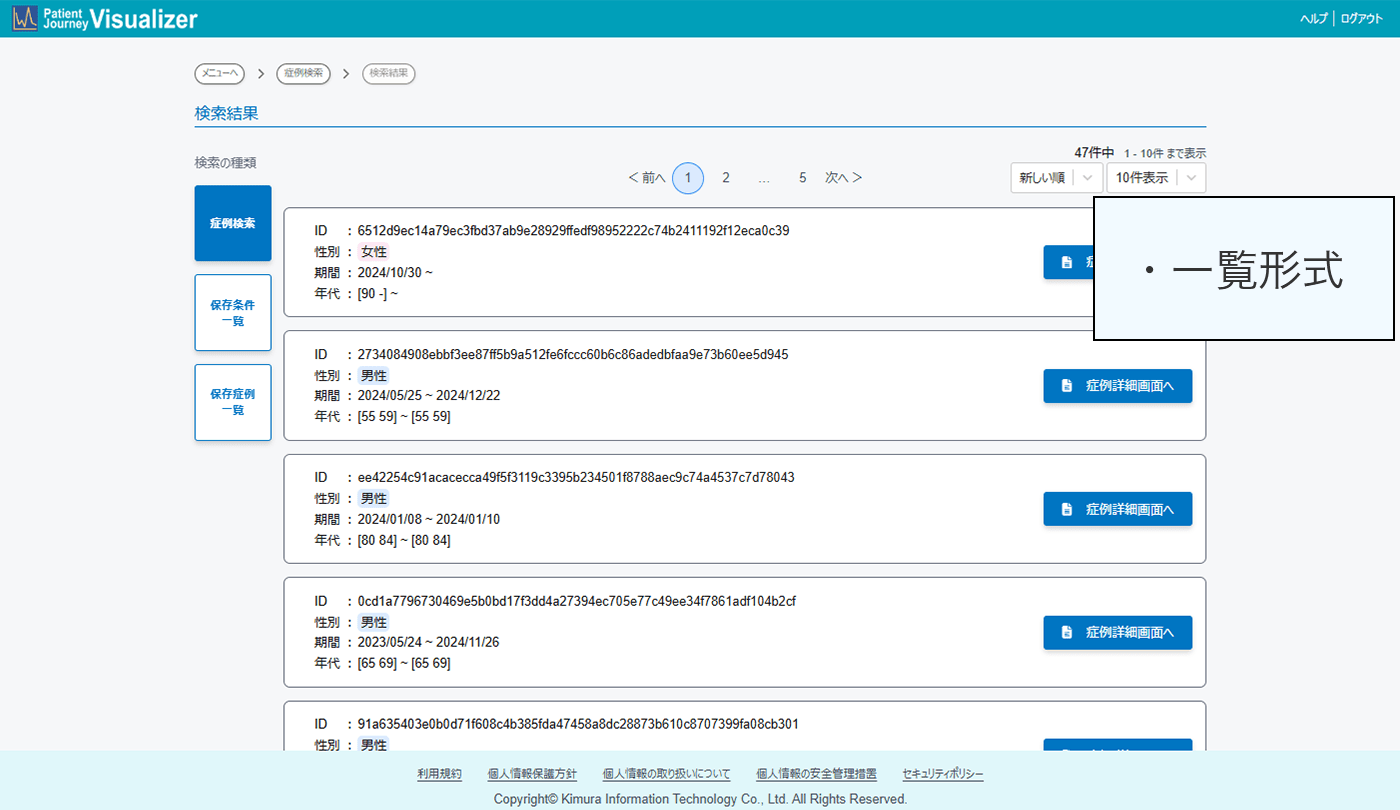Go to results page 2

tap(726, 178)
